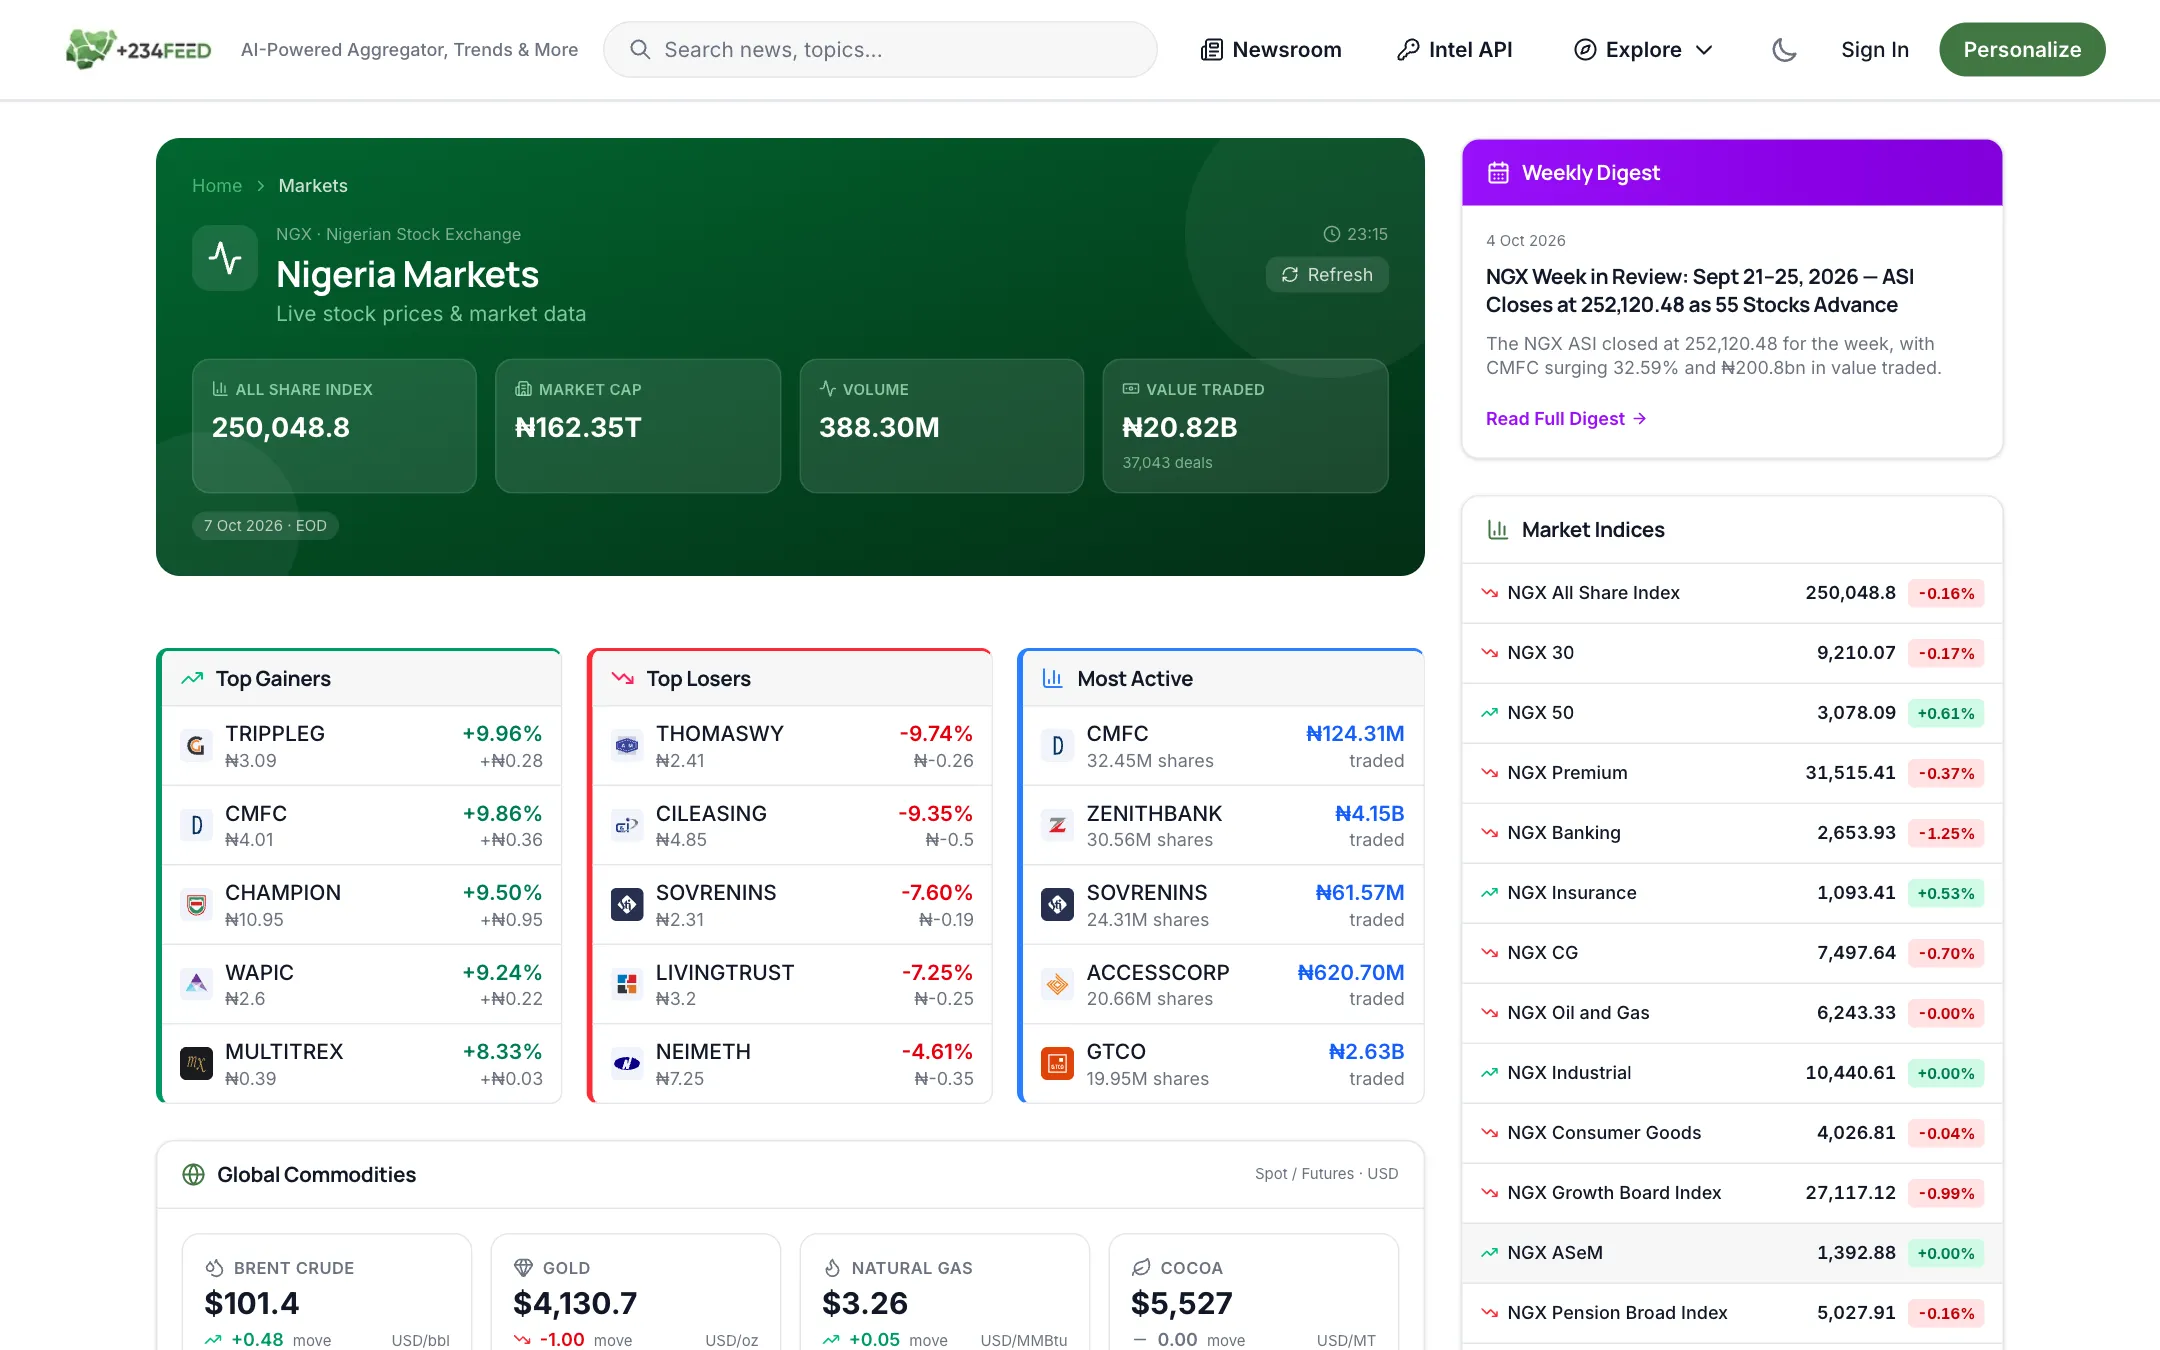This screenshot has height=1350, width=2160.
Task: Select the NGX Insurance index row
Action: 1732,893
